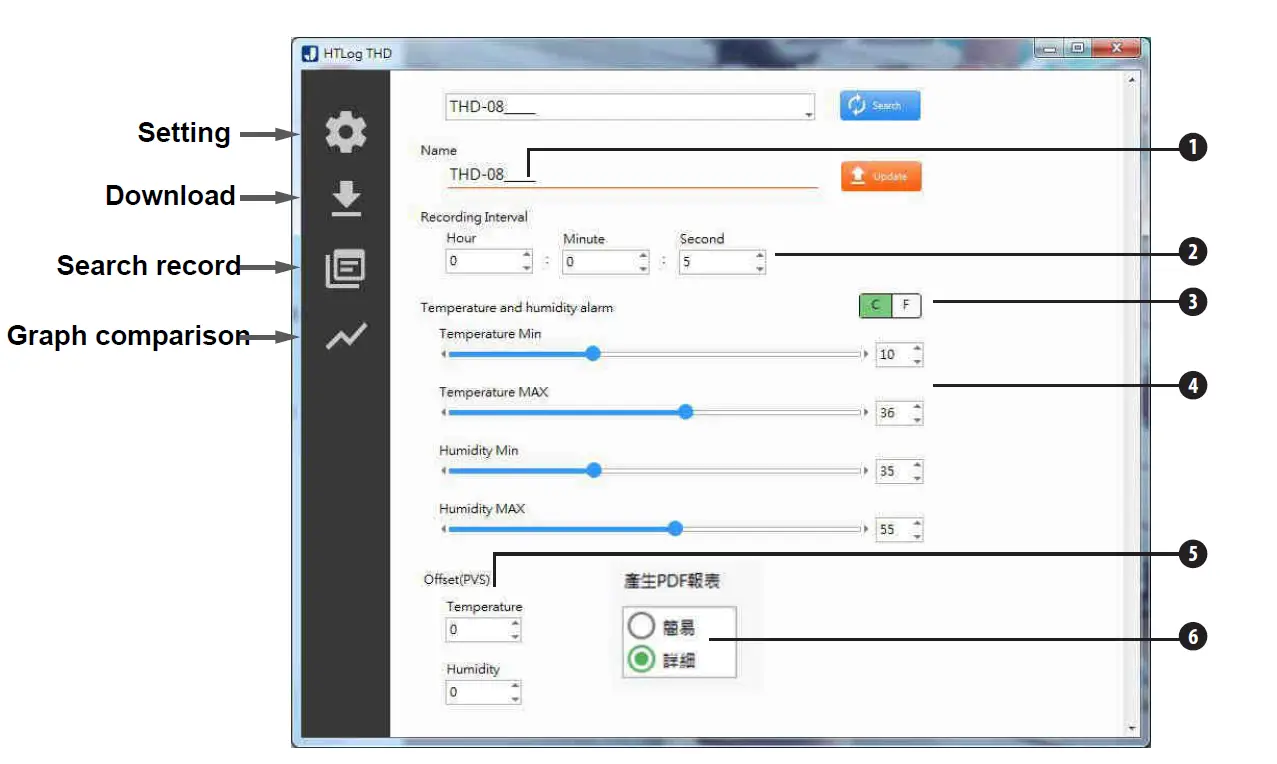
Task: Edit the Name text field THD-08
Action: [x=631, y=175]
